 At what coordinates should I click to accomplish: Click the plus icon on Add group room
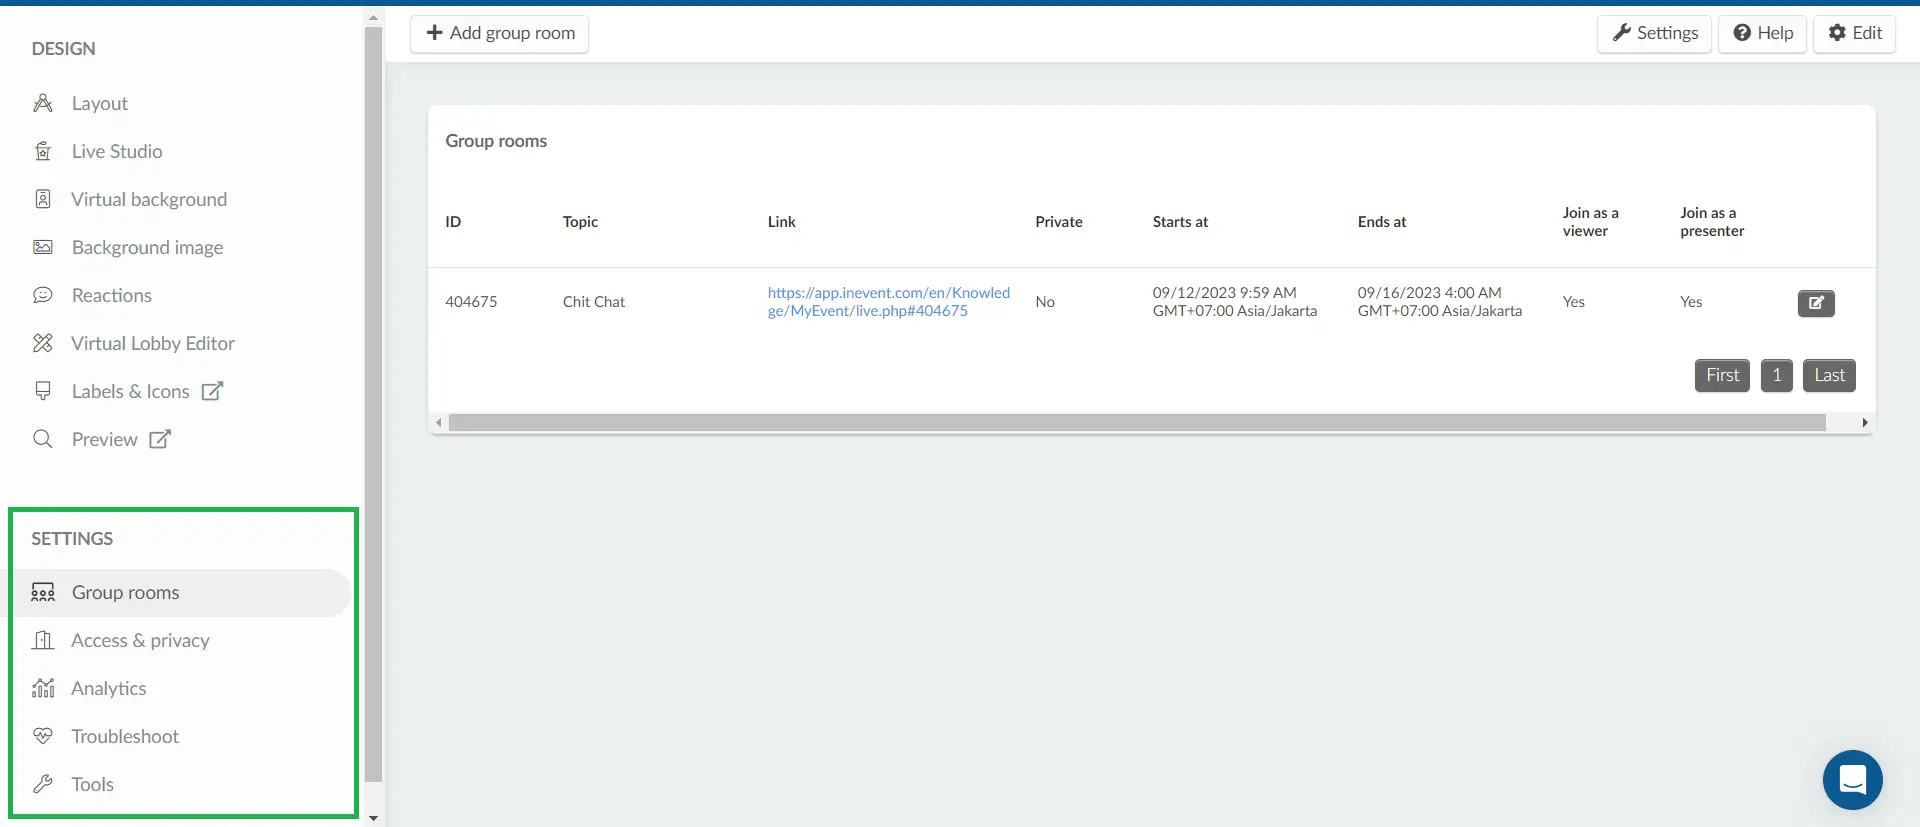(435, 33)
